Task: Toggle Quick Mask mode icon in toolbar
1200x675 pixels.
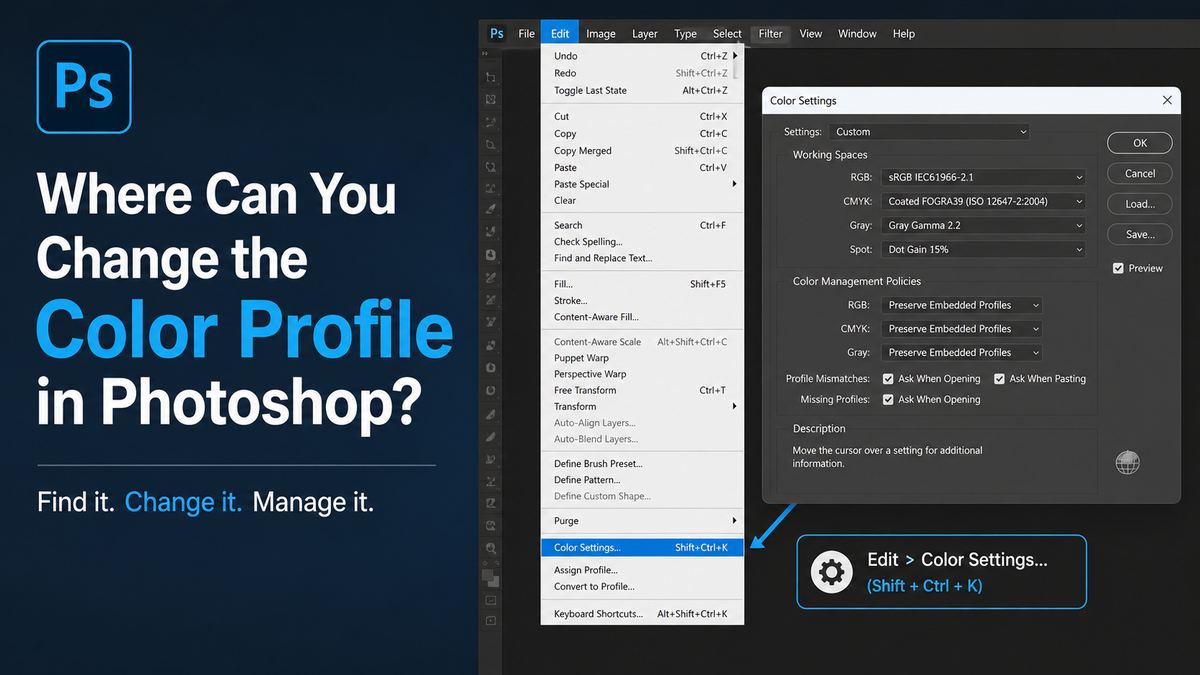Action: point(490,600)
